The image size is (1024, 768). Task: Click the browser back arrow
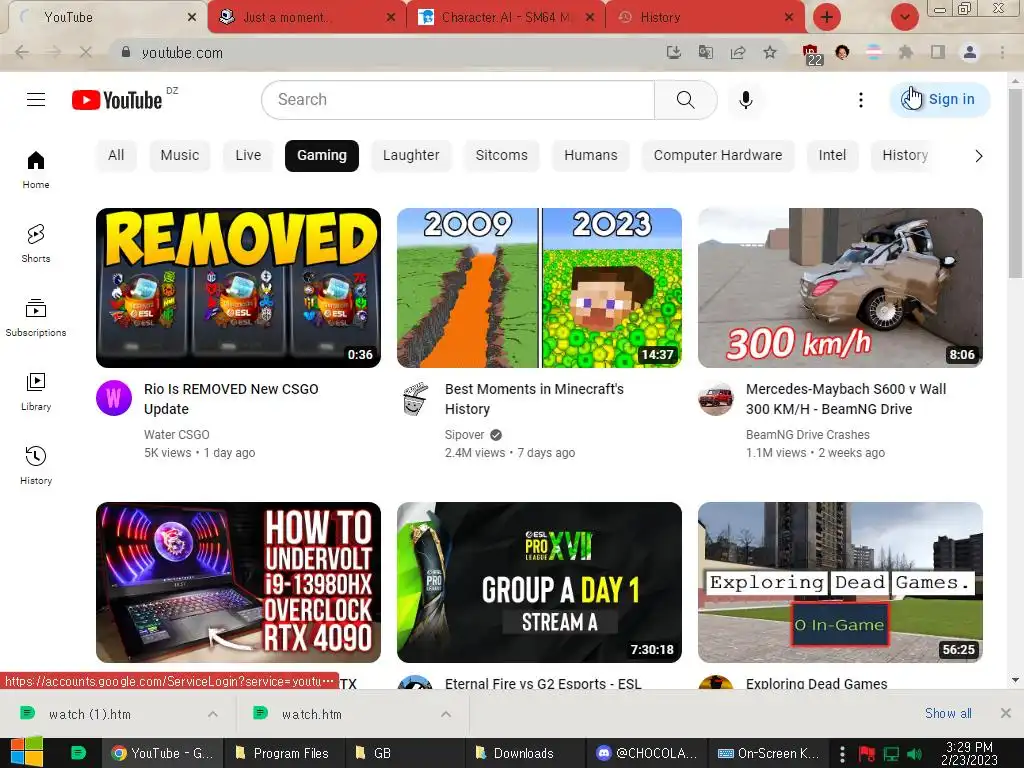click(x=22, y=52)
